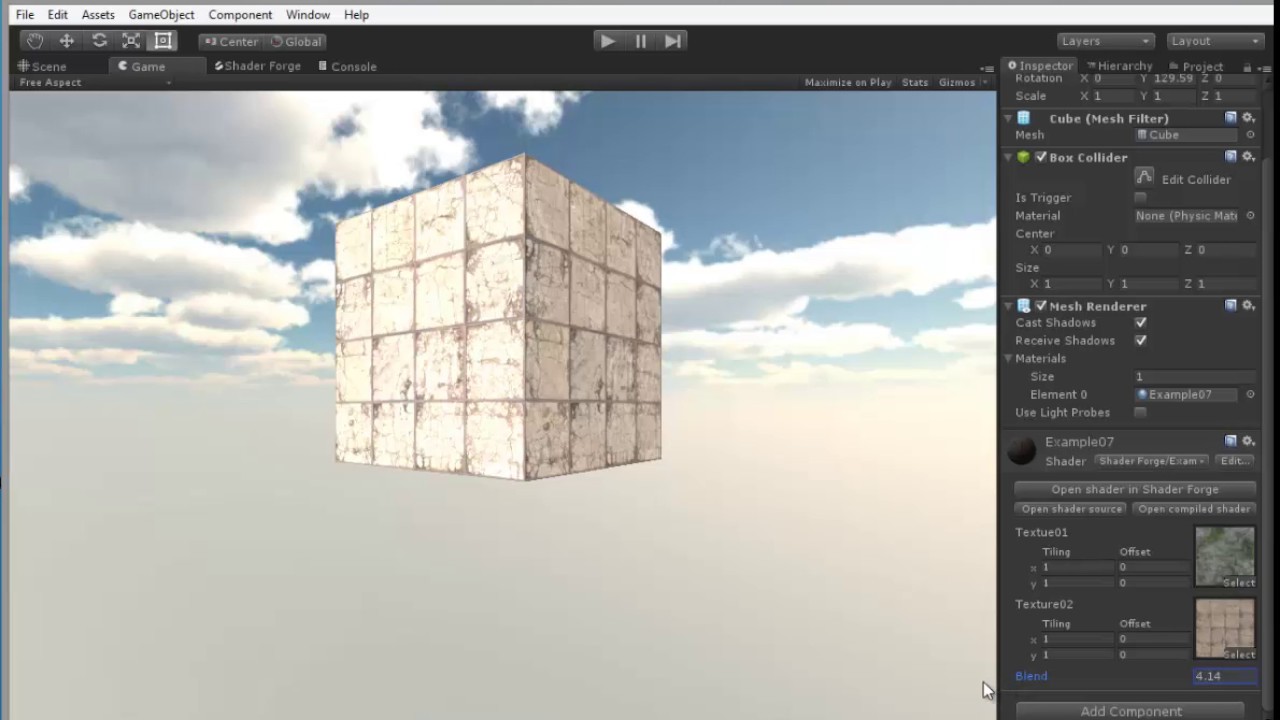This screenshot has width=1280, height=720.
Task: Select the Scale tool
Action: click(130, 40)
